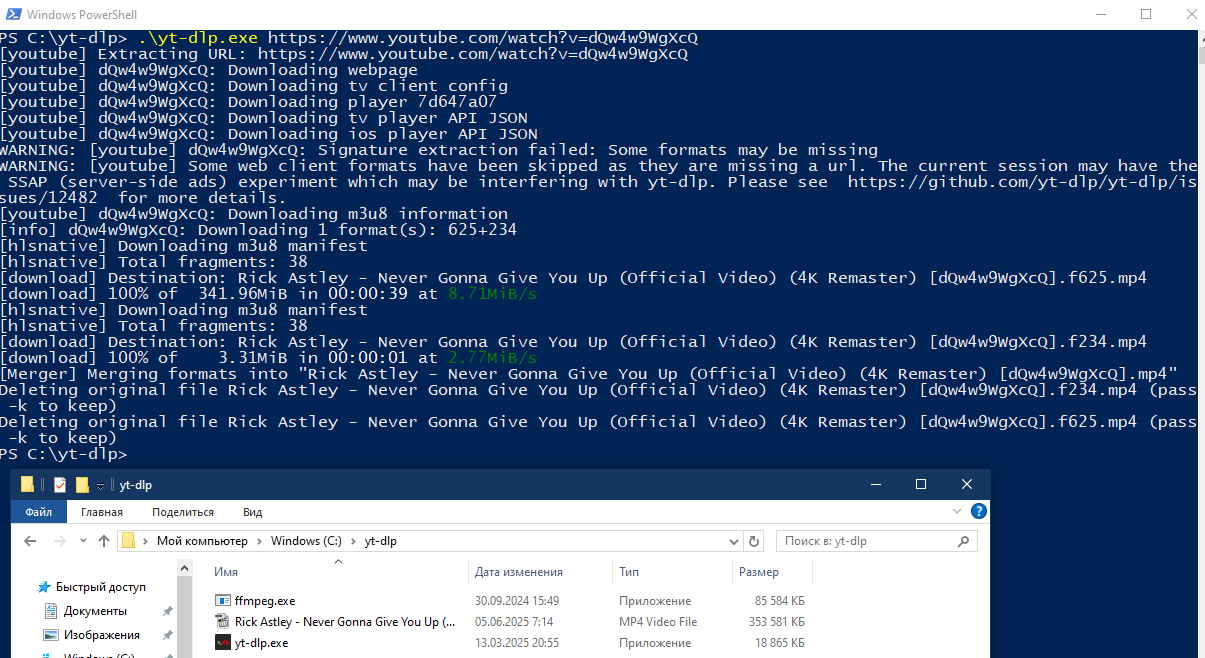This screenshot has height=658, width=1205.
Task: Click the navigation pane scrollbar up arrow
Action: tap(185, 568)
